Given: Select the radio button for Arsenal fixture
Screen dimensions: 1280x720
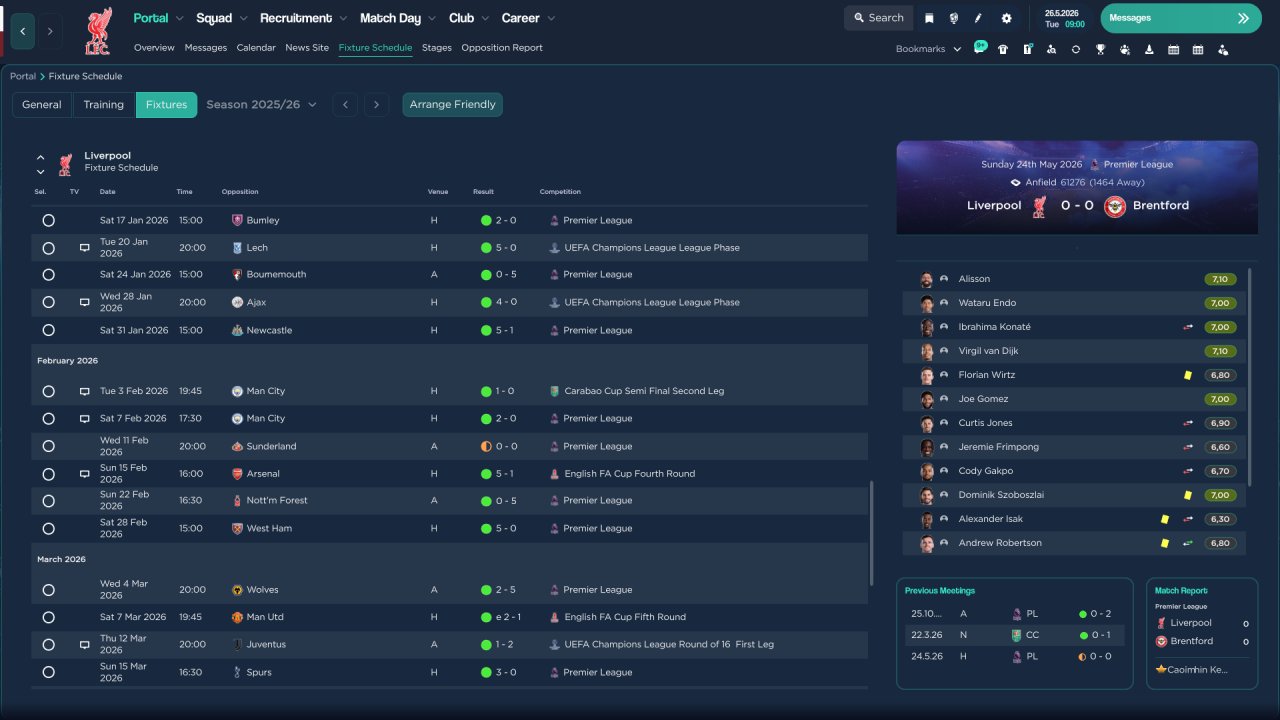Looking at the screenshot, I should [48, 474].
